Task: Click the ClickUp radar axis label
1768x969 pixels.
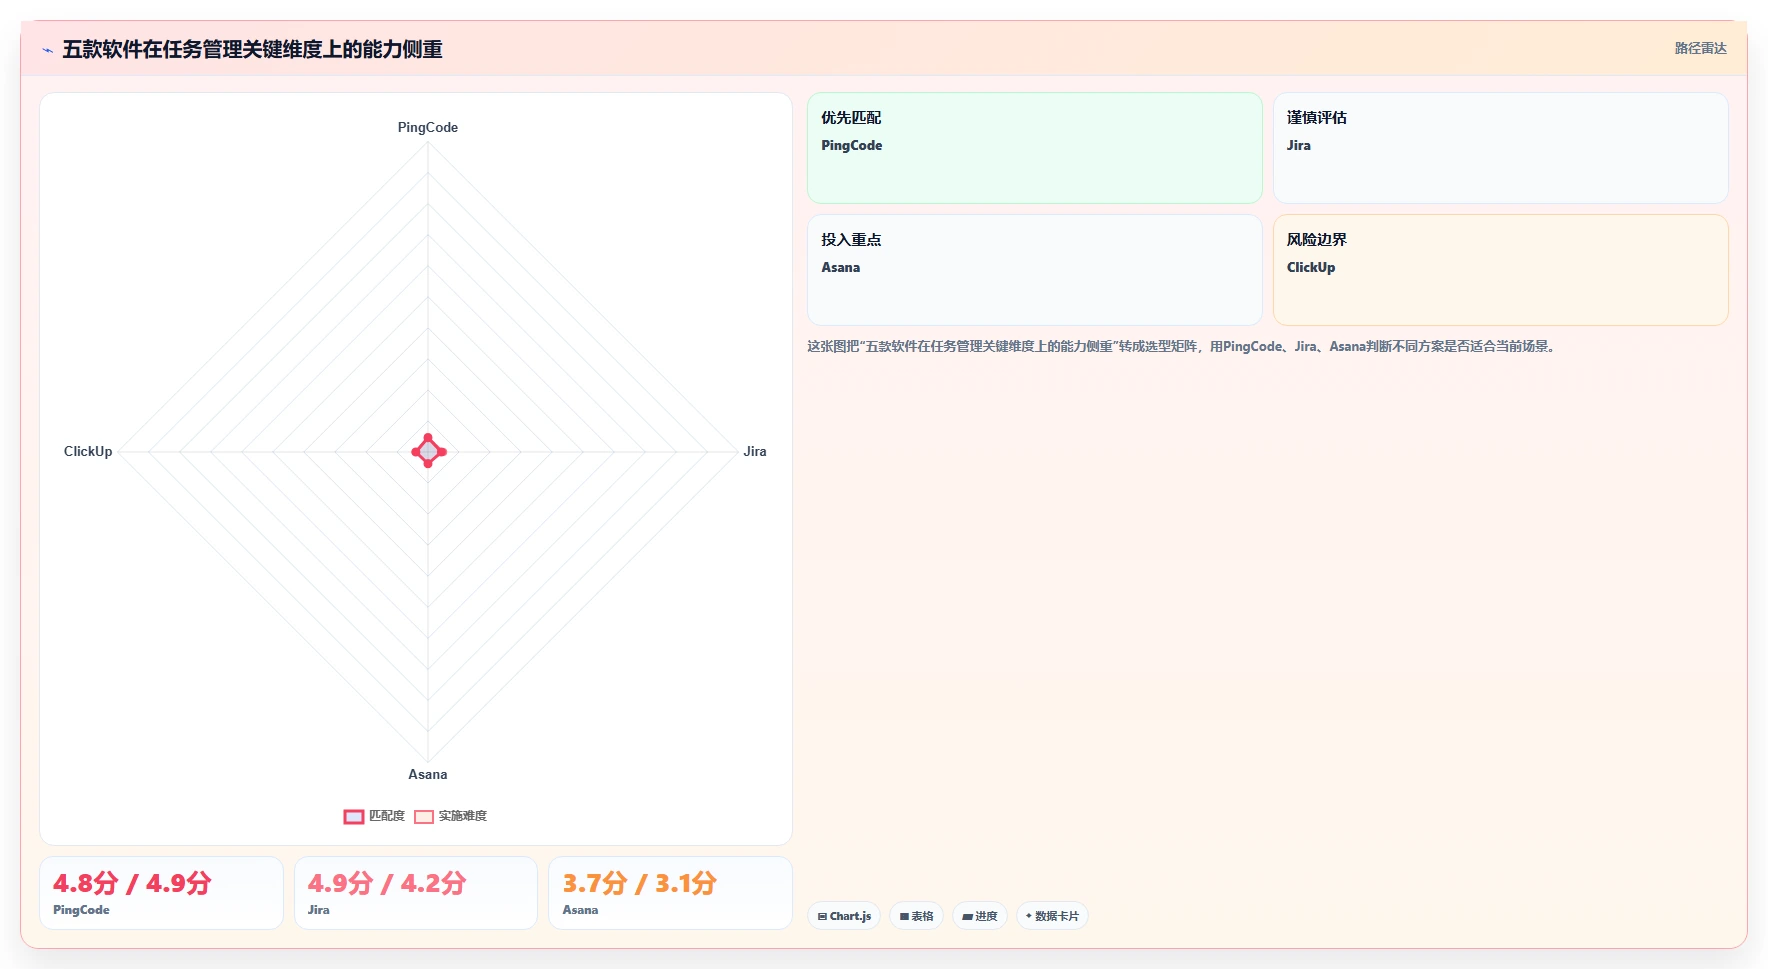Action: click(88, 451)
